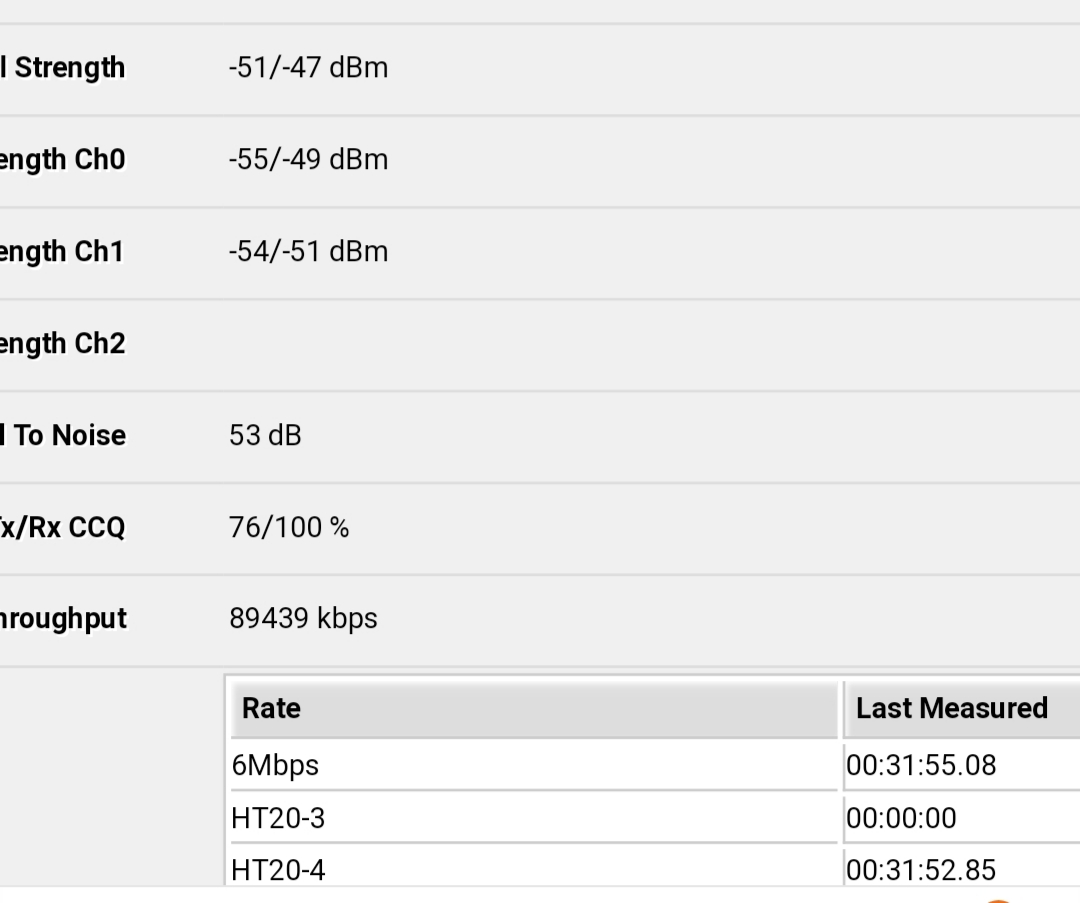Viewport: 1080px width, 903px height.
Task: Click the Signal To Noise label
Action: point(65,436)
